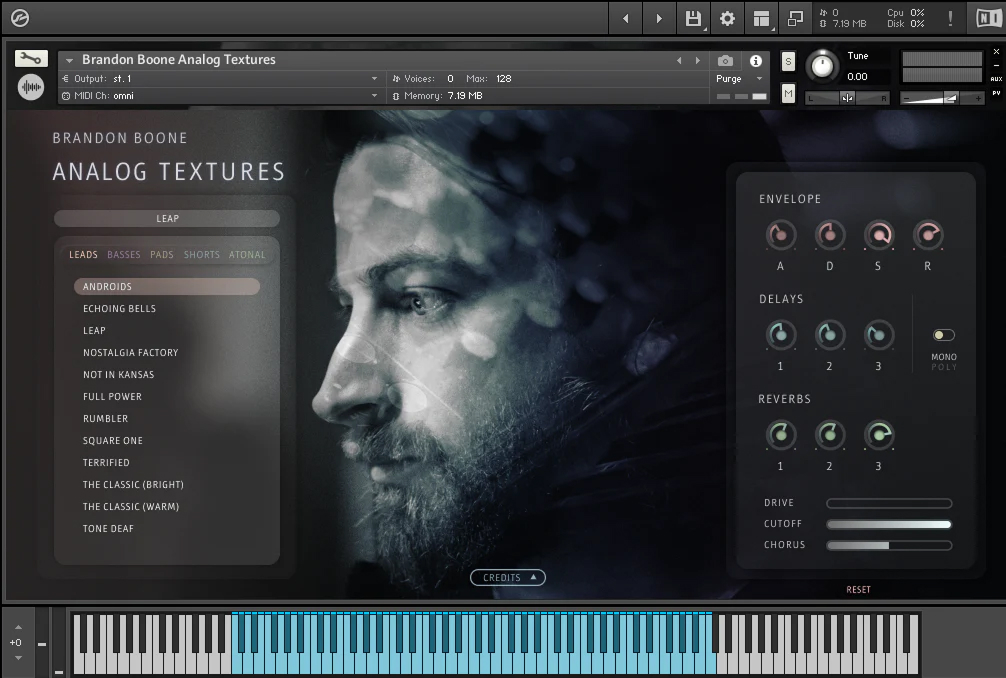Image resolution: width=1006 pixels, height=678 pixels.
Task: Click the Reset button
Action: point(858,589)
